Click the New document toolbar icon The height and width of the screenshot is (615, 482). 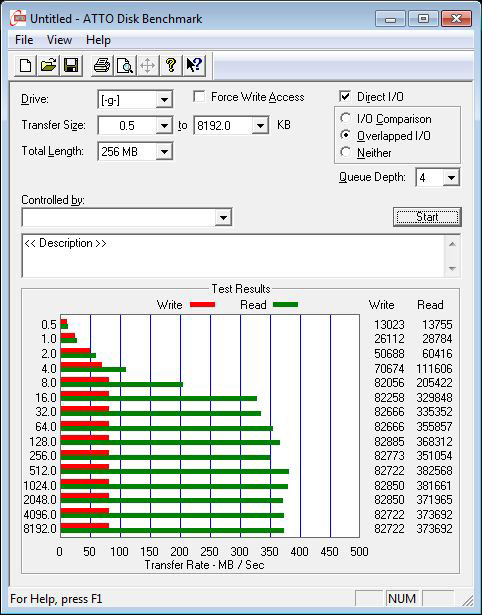(25, 66)
